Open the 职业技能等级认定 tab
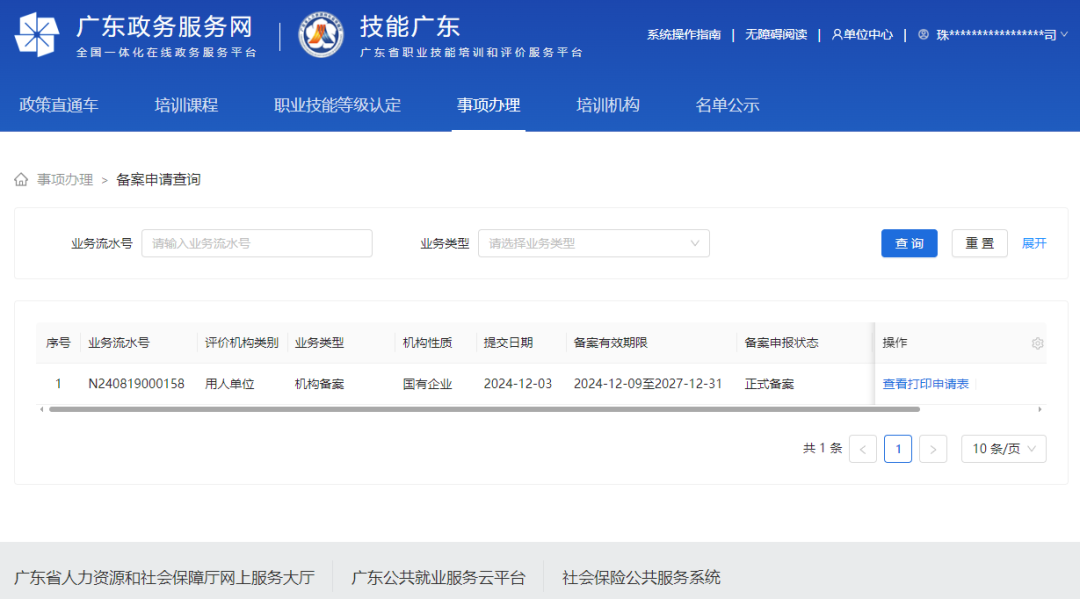 (337, 105)
